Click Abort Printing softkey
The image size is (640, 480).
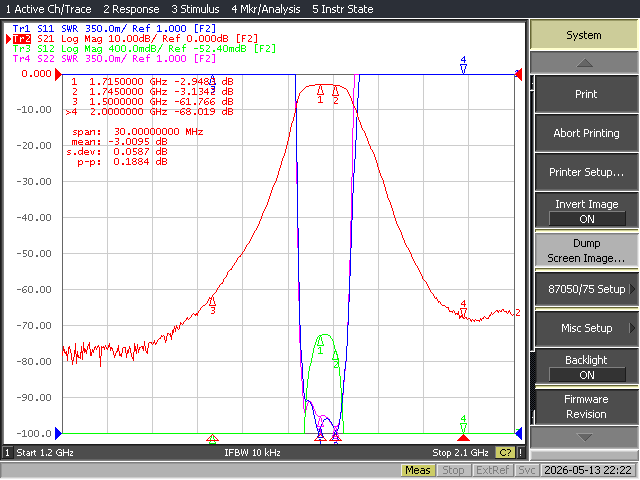click(x=586, y=133)
